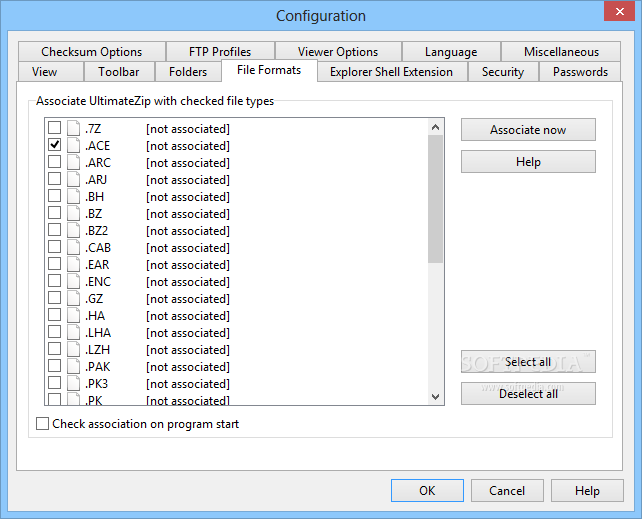Enable the .7Z file type checkbox
The width and height of the screenshot is (642, 519).
tap(54, 128)
